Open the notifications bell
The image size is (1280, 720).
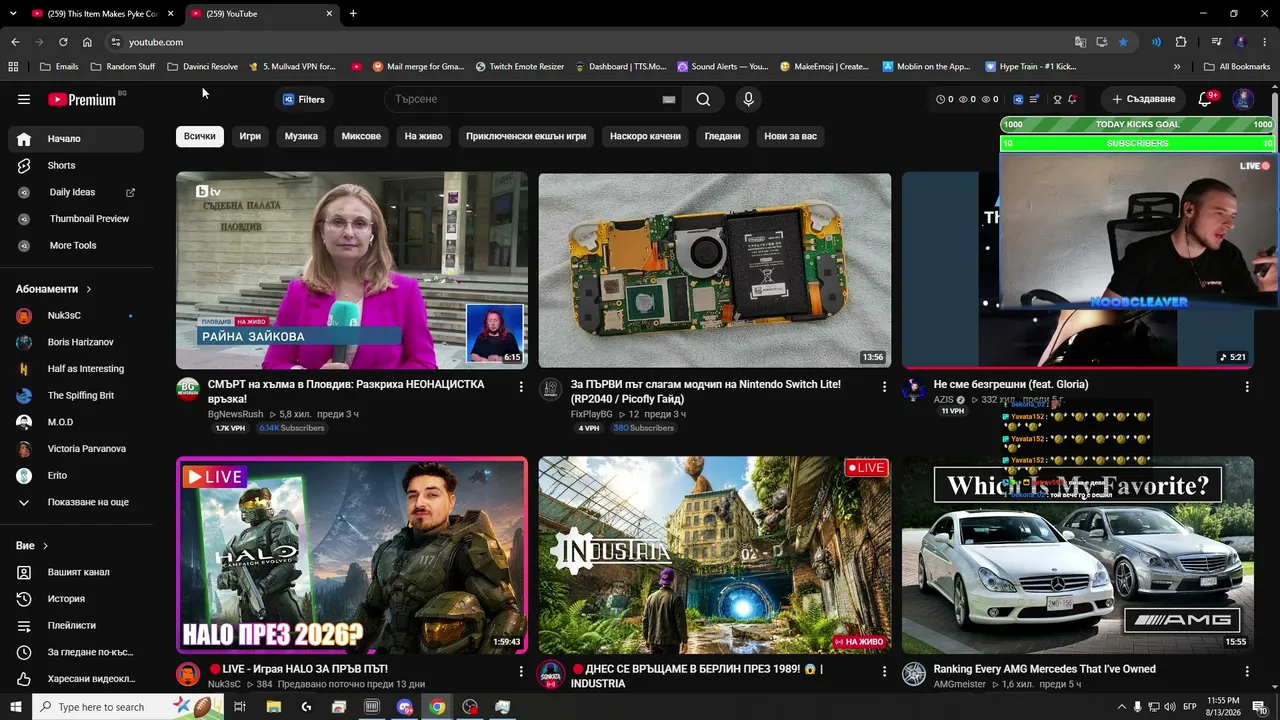pos(1205,99)
